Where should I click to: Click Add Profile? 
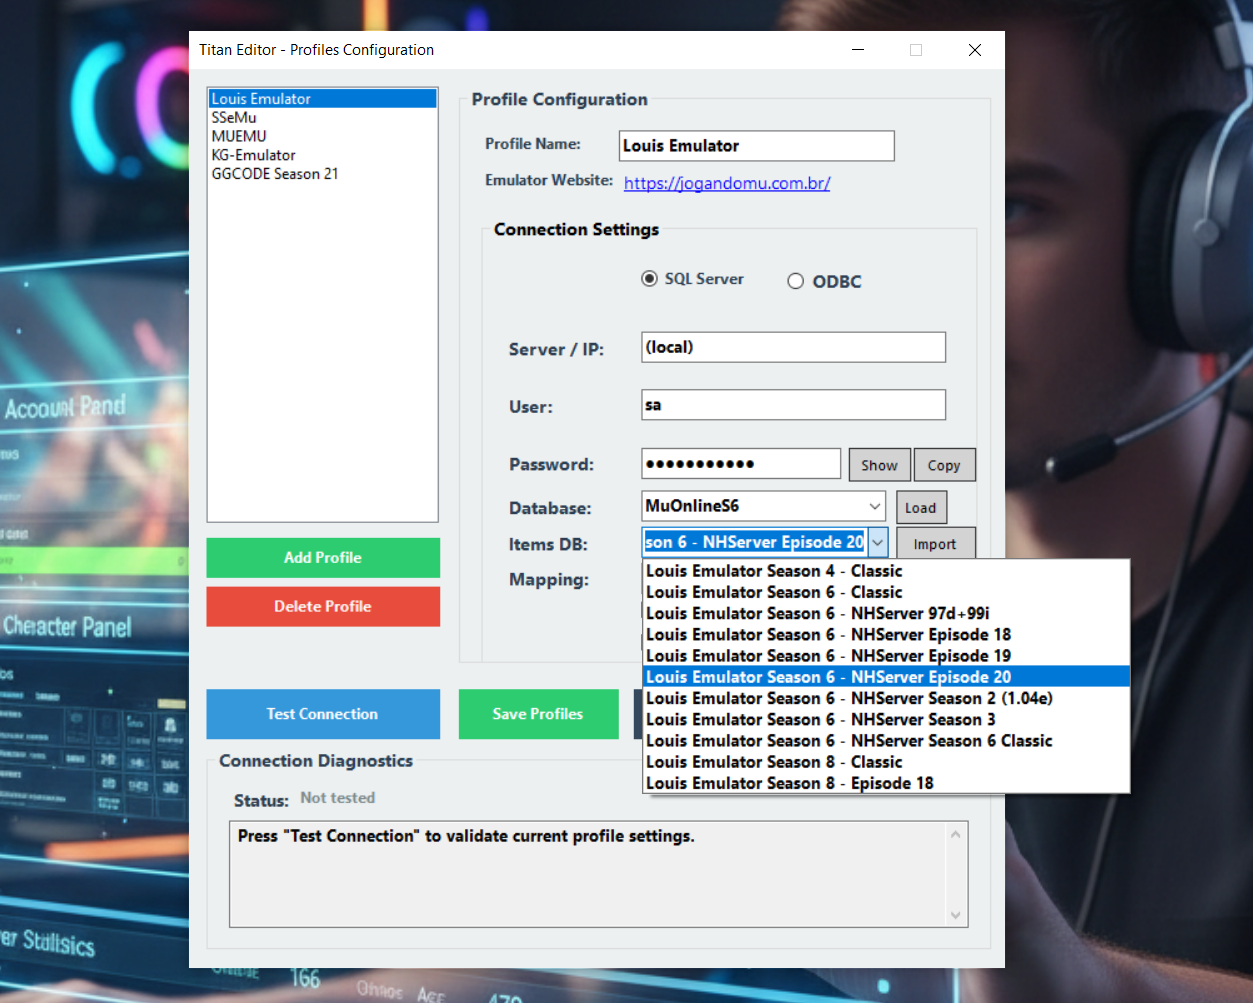[x=322, y=558]
